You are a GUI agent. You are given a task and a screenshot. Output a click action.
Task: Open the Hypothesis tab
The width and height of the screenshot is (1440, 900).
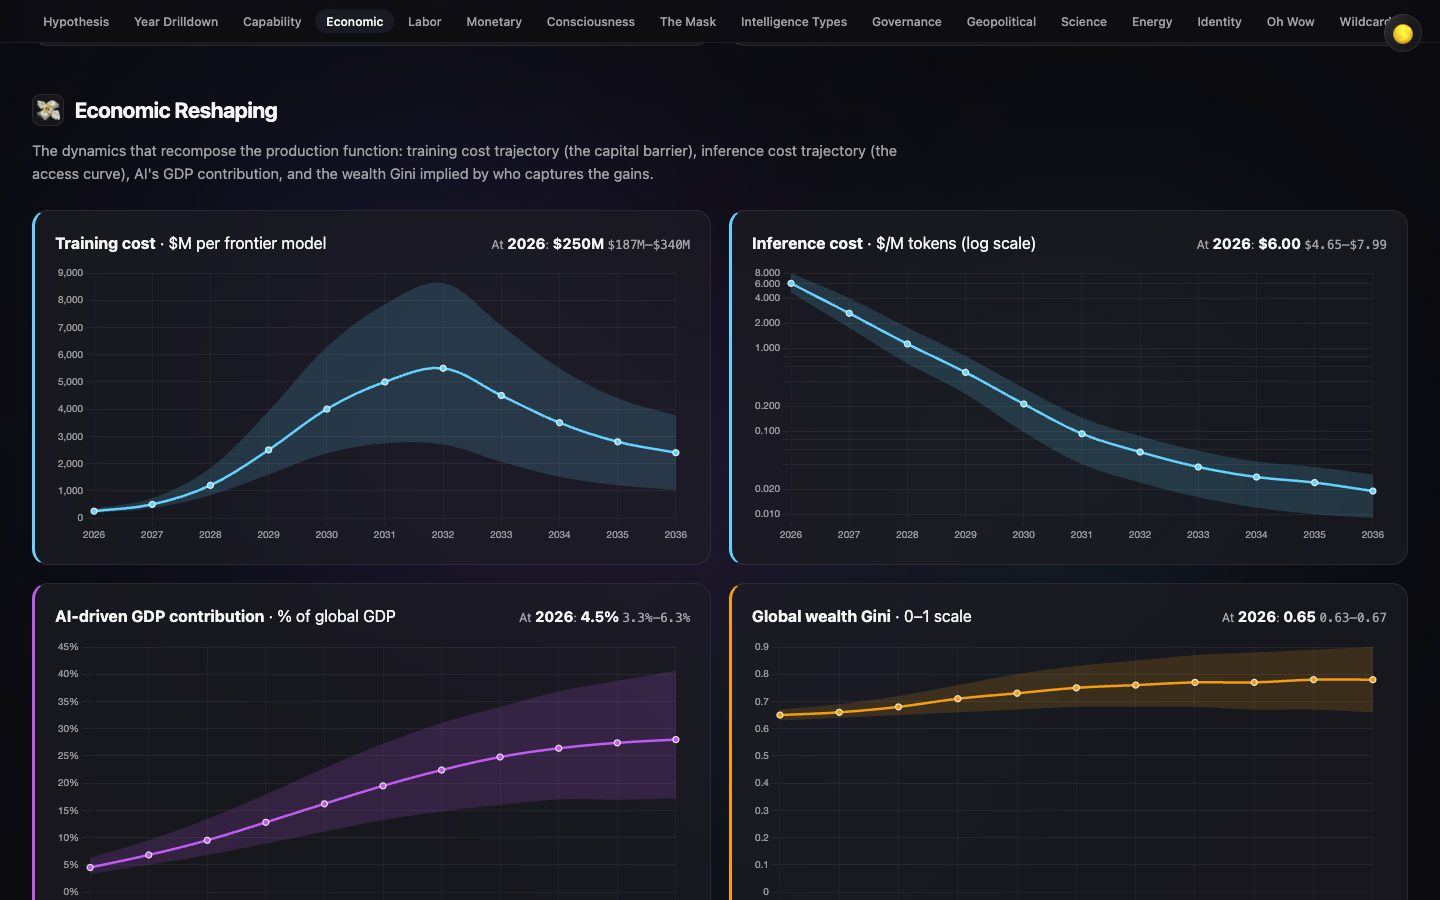[x=76, y=21]
